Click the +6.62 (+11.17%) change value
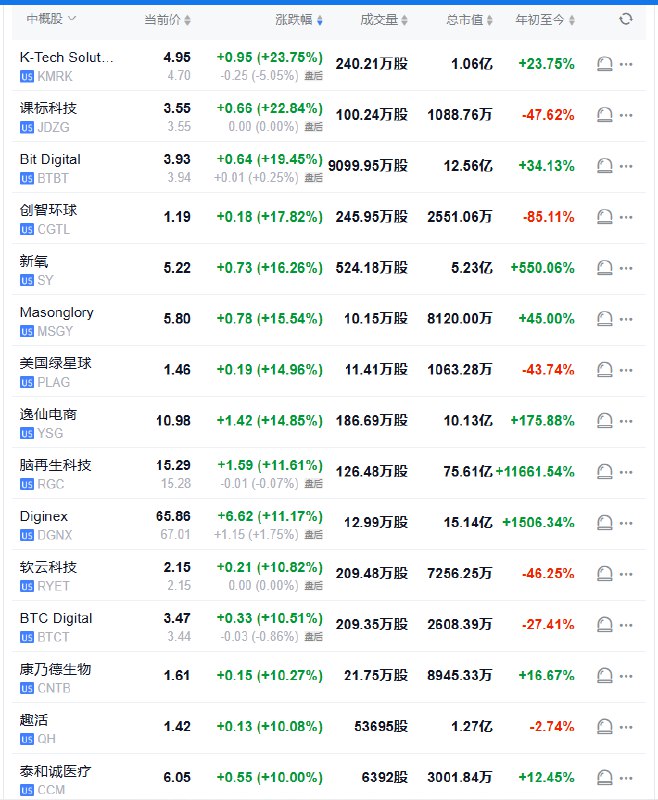658x800 pixels. [x=270, y=516]
